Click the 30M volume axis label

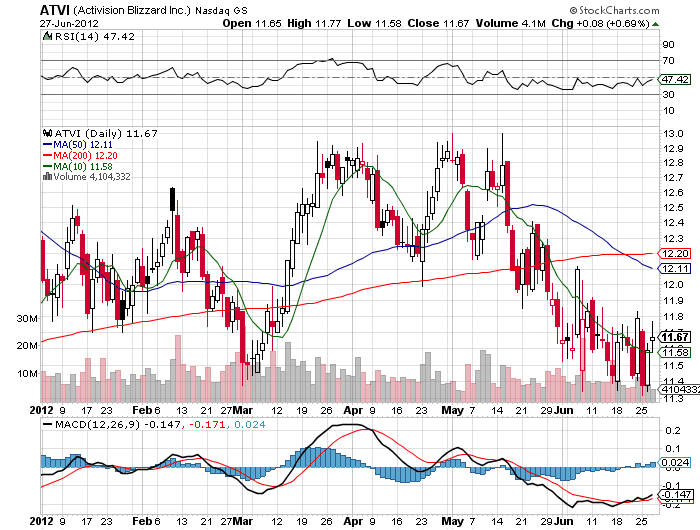pos(27,318)
